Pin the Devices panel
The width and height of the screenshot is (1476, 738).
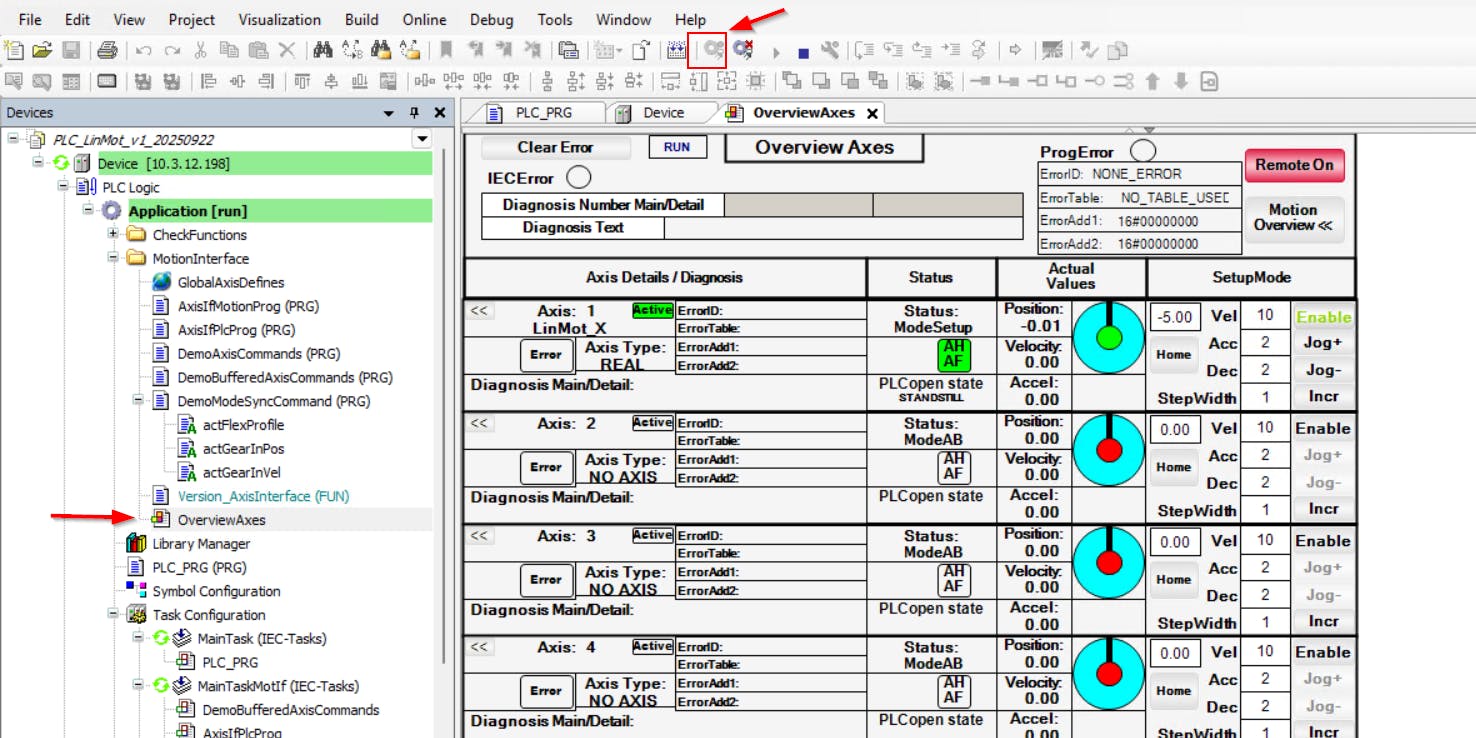coord(414,113)
